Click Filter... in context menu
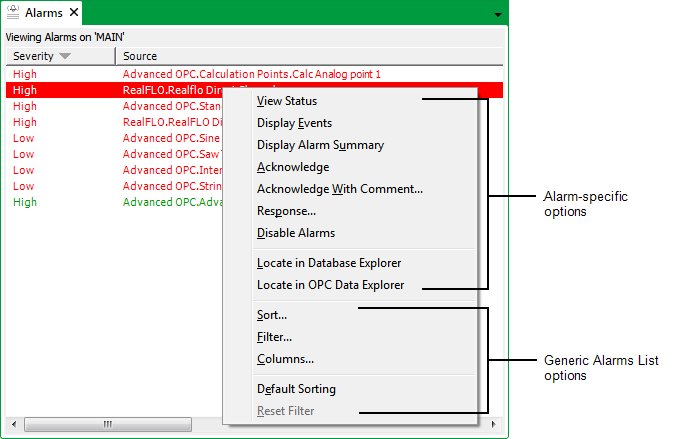 click(274, 337)
